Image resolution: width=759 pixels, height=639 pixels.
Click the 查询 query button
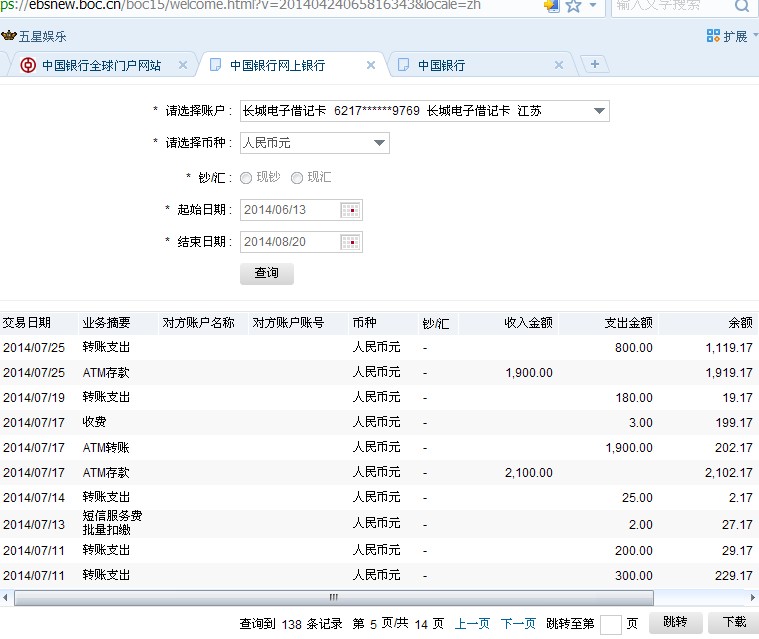tap(267, 273)
